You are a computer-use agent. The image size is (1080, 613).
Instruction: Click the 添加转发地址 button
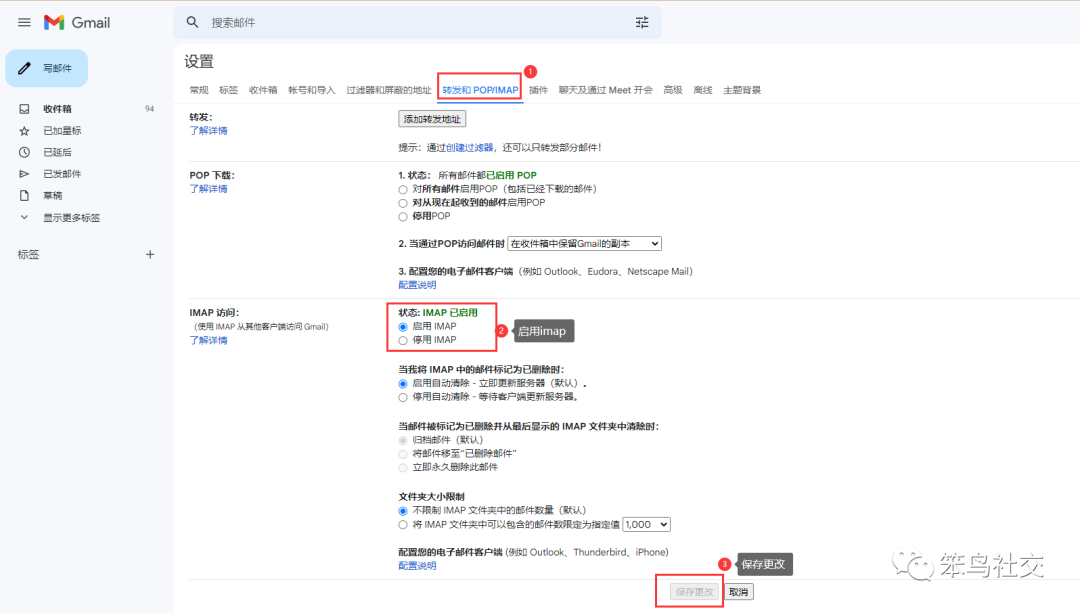[x=432, y=119]
